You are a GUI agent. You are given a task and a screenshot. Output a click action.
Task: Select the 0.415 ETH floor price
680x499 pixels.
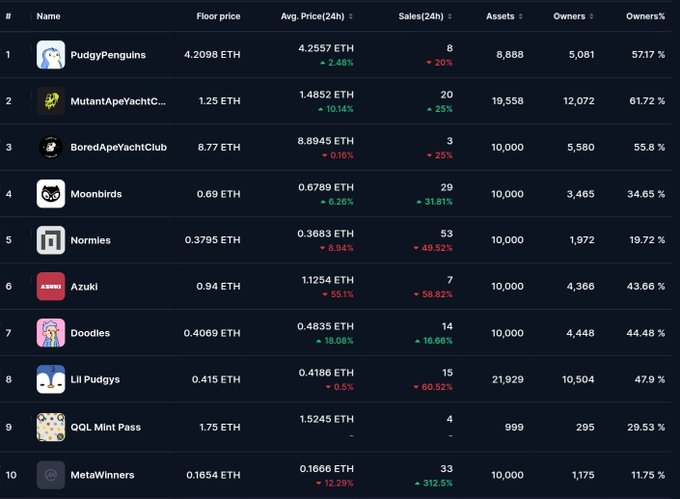(x=216, y=379)
